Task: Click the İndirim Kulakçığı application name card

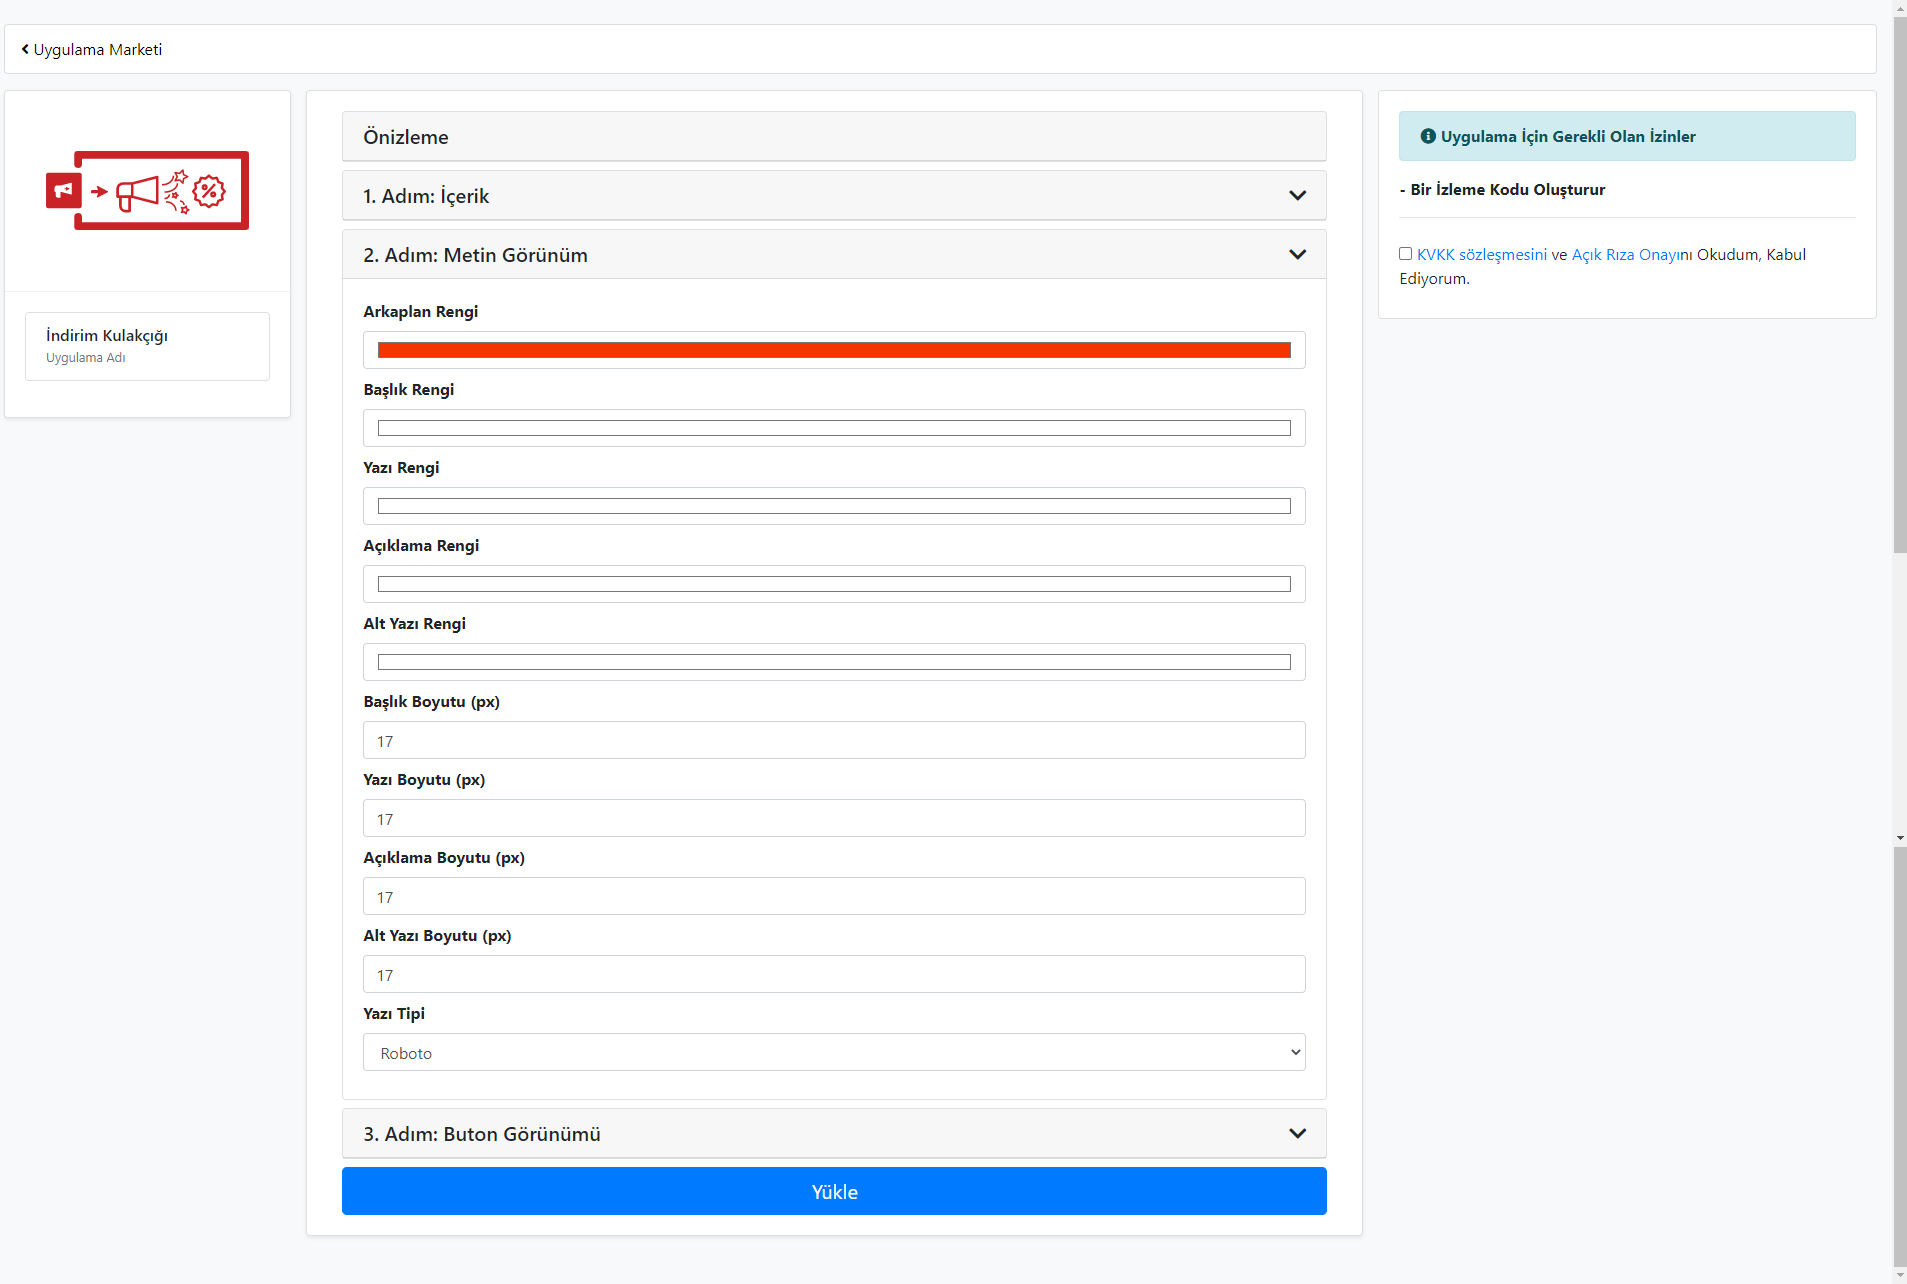Action: [x=147, y=346]
